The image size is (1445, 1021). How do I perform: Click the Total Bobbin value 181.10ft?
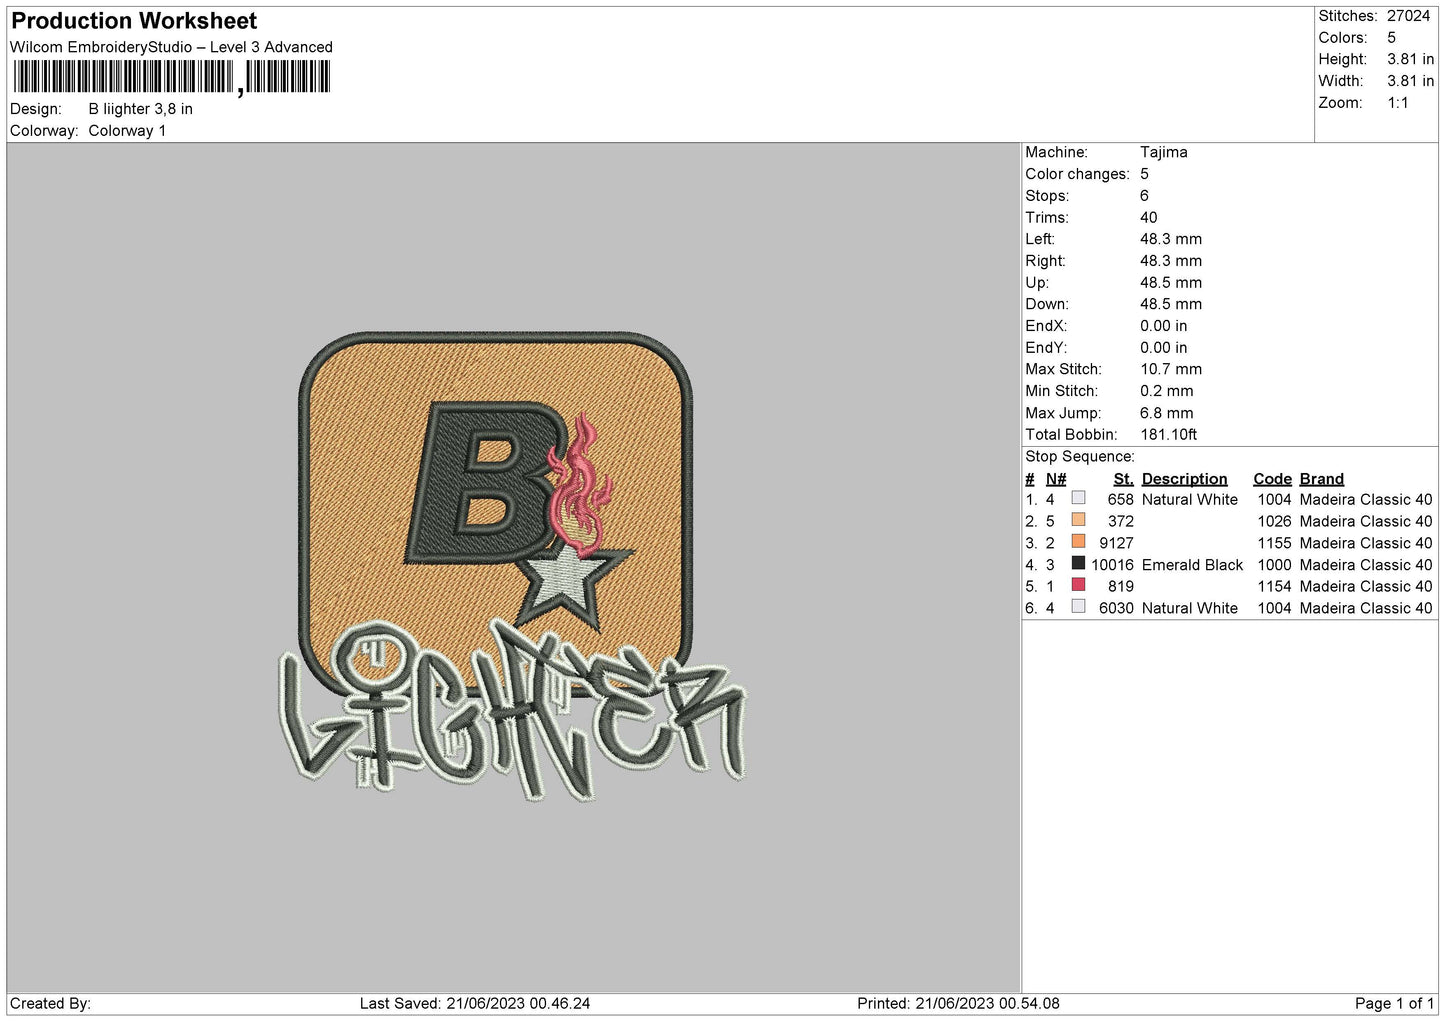point(1168,435)
